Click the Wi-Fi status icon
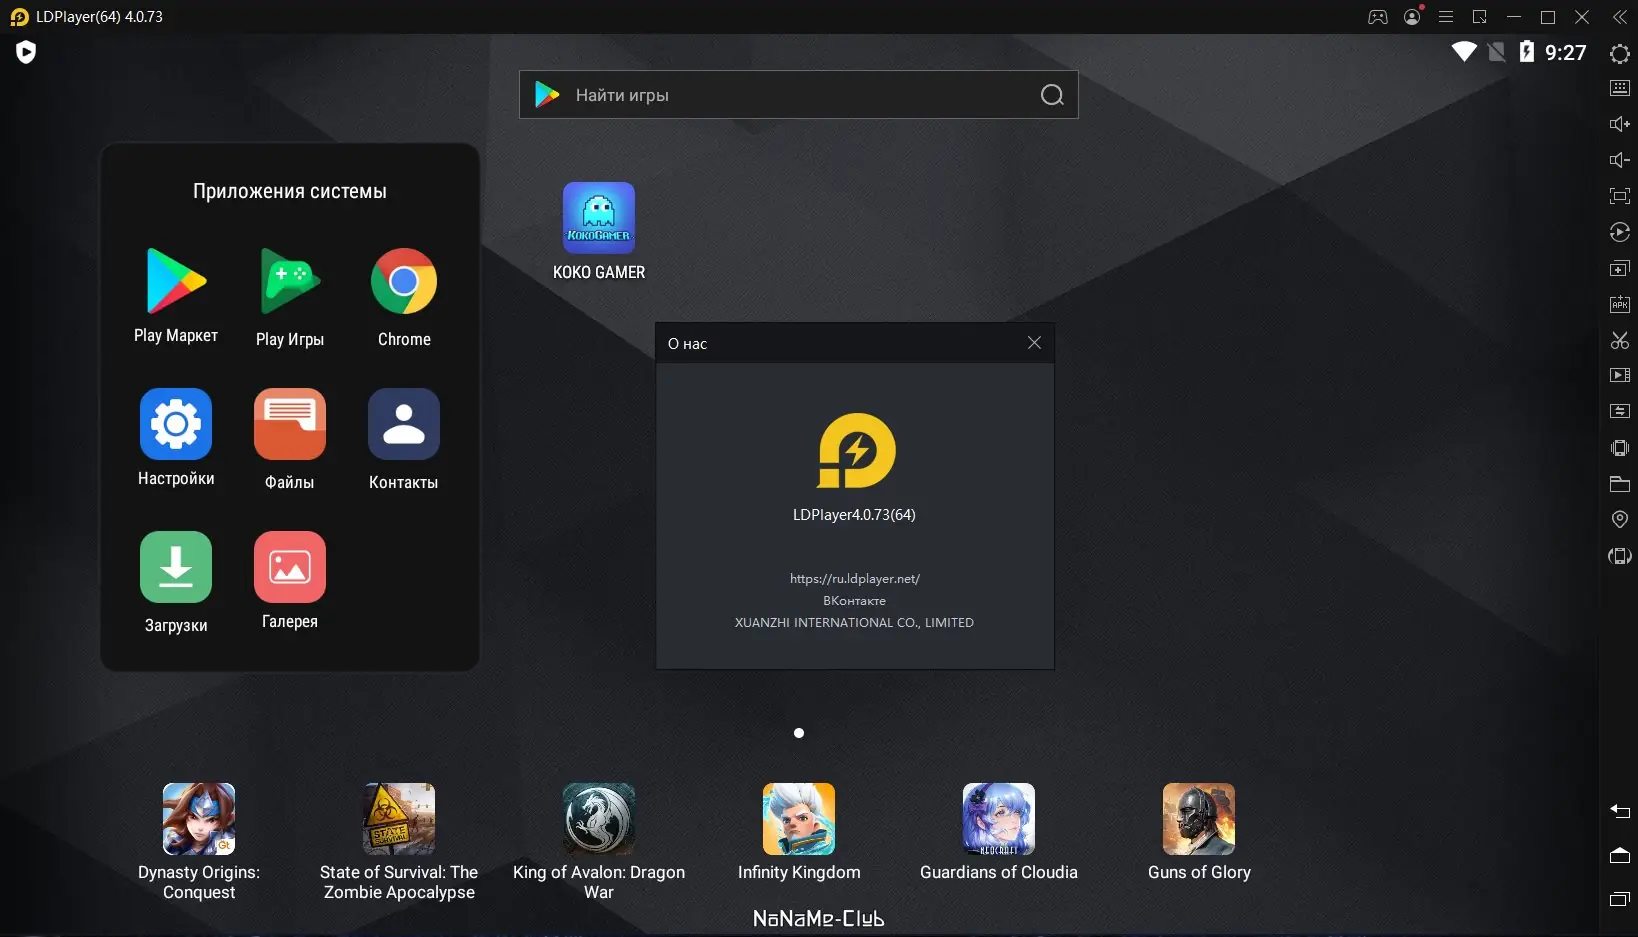The image size is (1638, 937). 1464,52
